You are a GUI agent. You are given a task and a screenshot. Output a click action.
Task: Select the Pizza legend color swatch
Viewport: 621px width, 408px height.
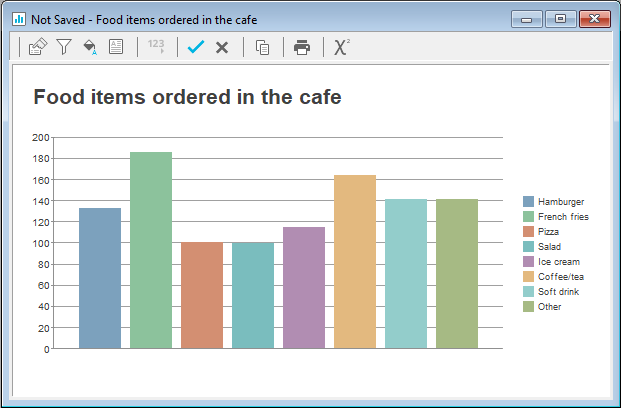pyautogui.click(x=528, y=232)
